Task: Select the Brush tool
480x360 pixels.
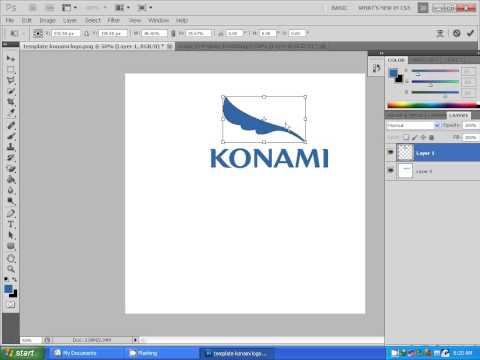Action: coord(11,136)
